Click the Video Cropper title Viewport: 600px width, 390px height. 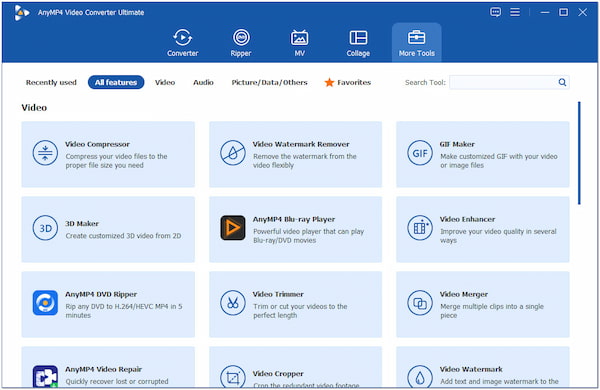[x=278, y=374]
